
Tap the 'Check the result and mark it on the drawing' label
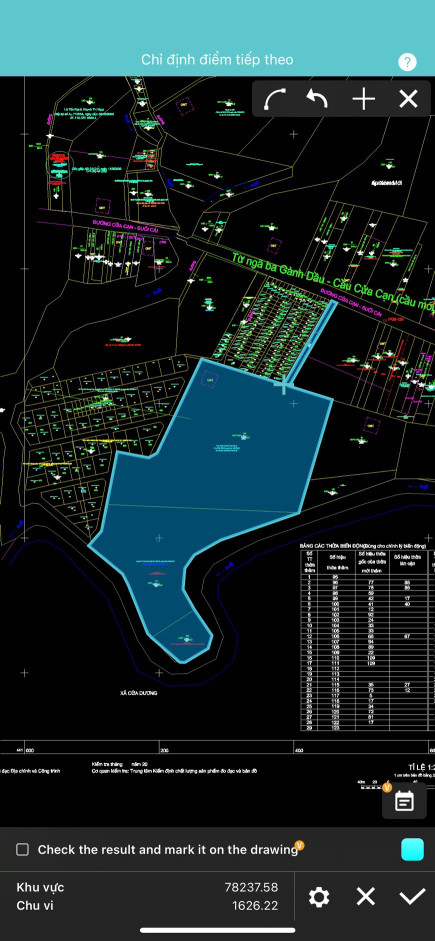pyautogui.click(x=167, y=850)
